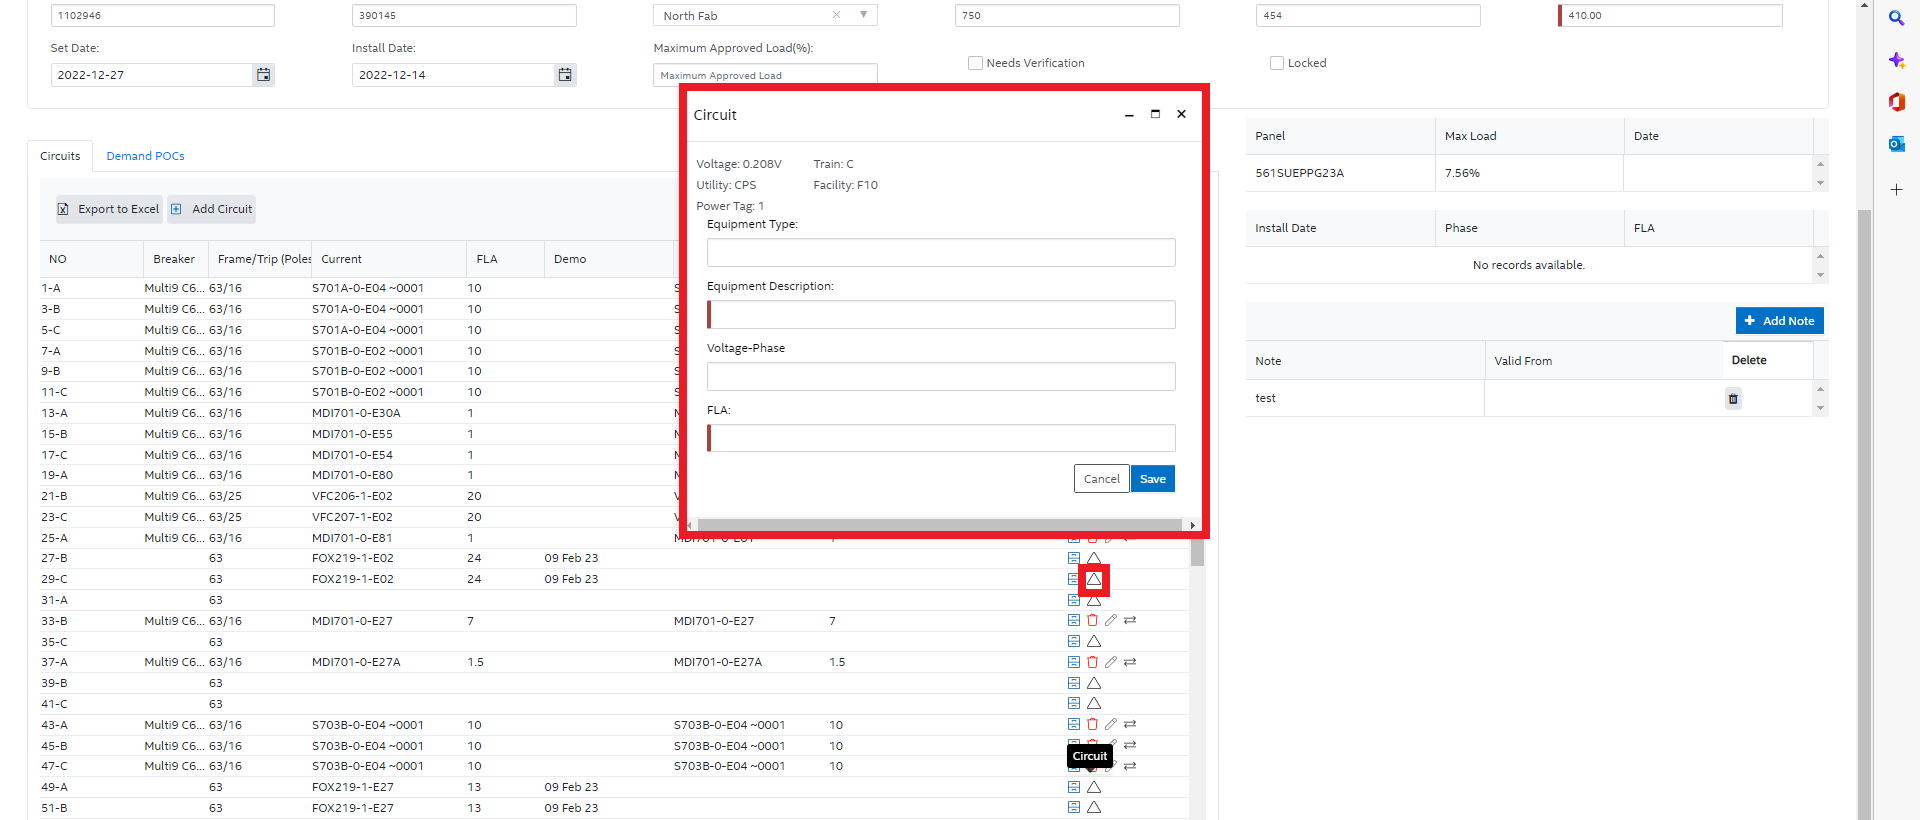Click the Add Note button
Viewport: 1920px width, 820px height.
(1779, 321)
